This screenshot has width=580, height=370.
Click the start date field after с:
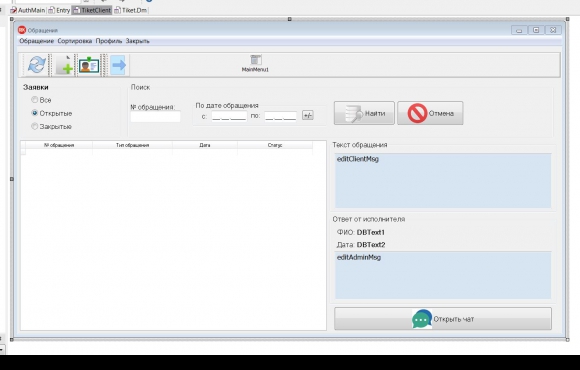[x=229, y=116]
